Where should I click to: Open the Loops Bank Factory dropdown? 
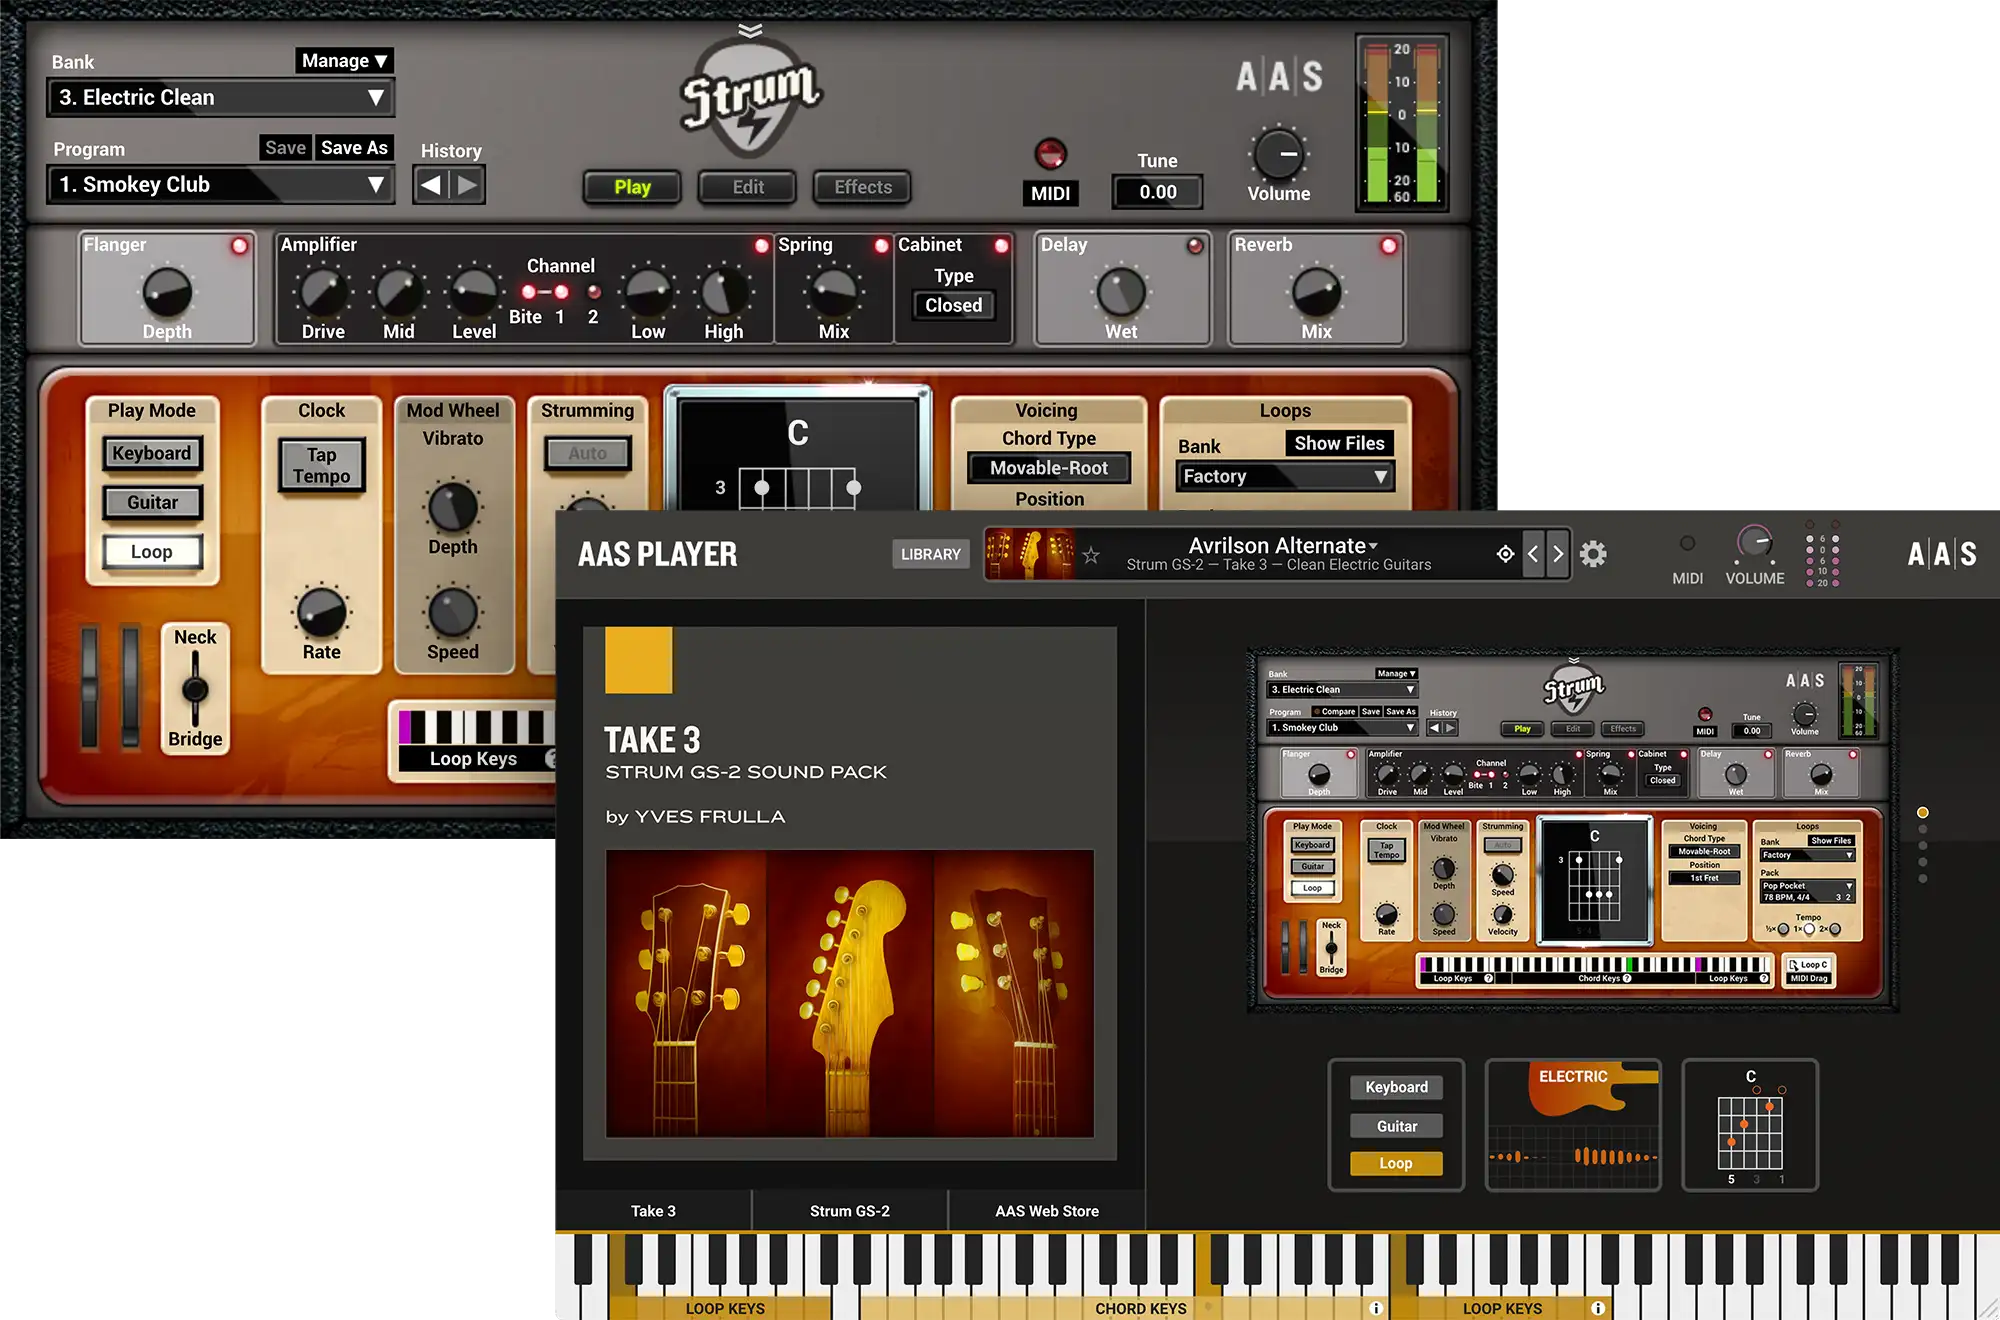tap(1285, 477)
